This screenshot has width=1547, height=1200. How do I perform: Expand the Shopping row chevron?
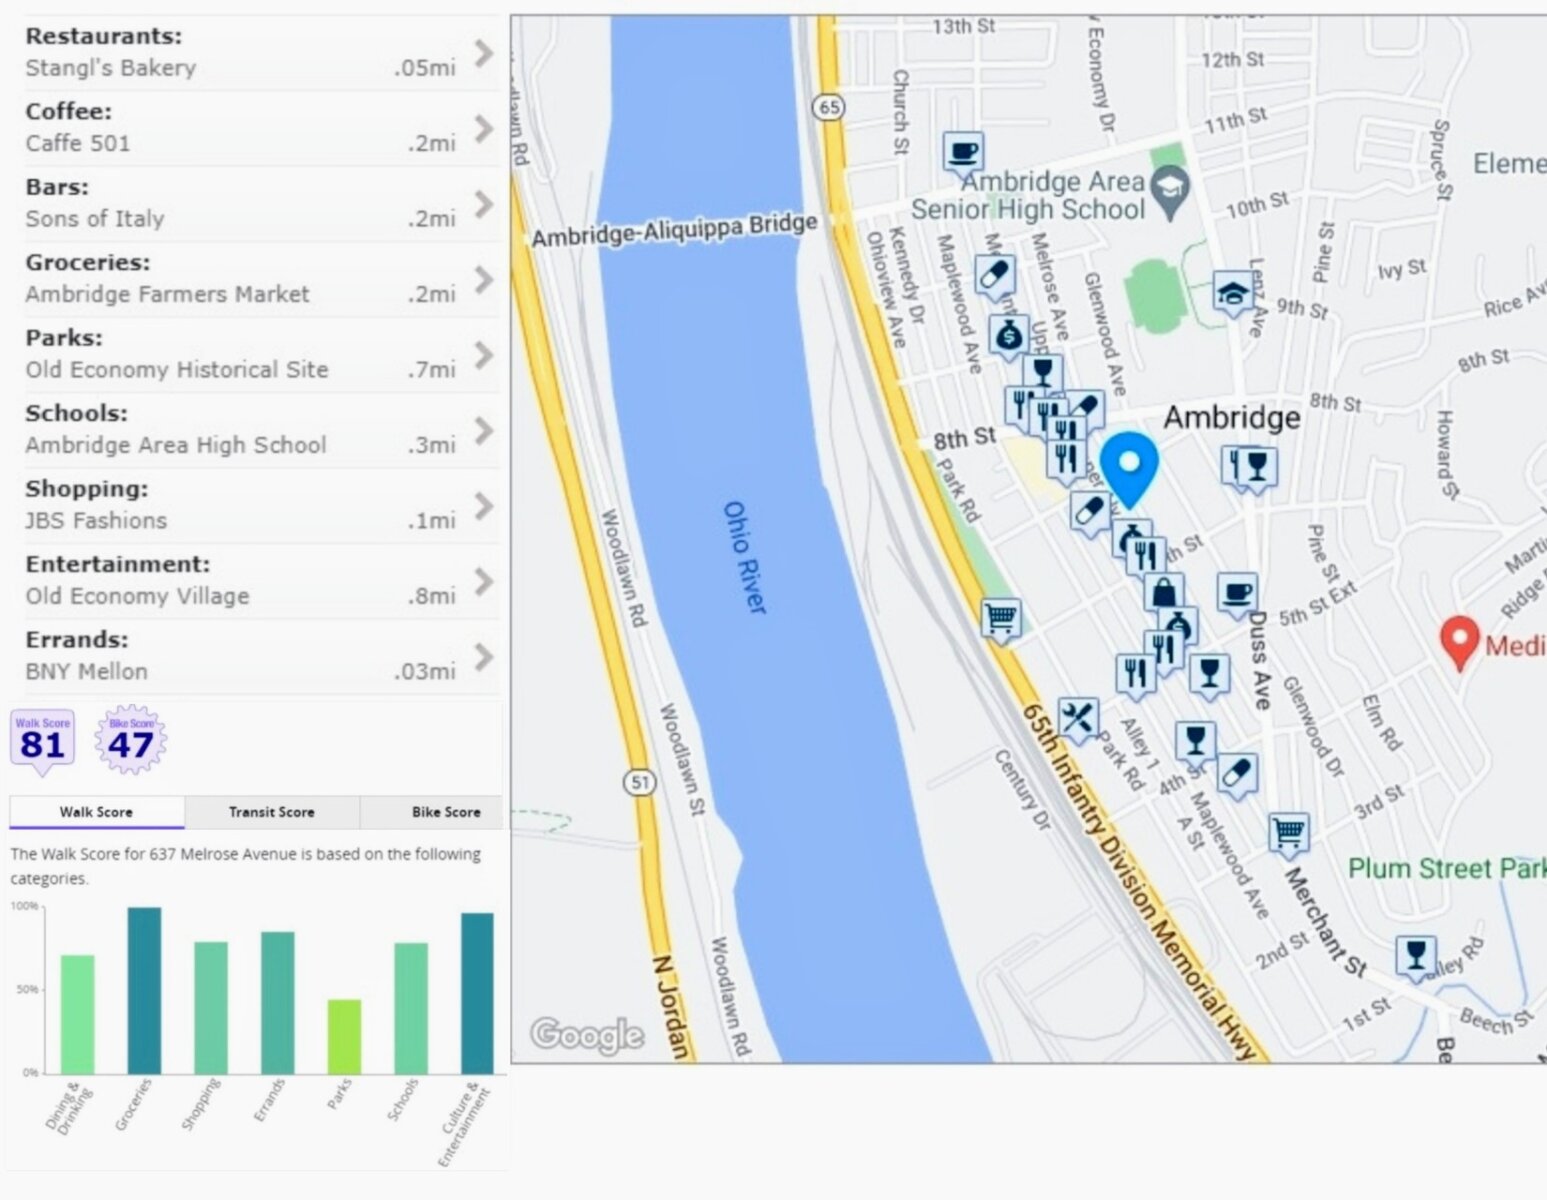[485, 506]
